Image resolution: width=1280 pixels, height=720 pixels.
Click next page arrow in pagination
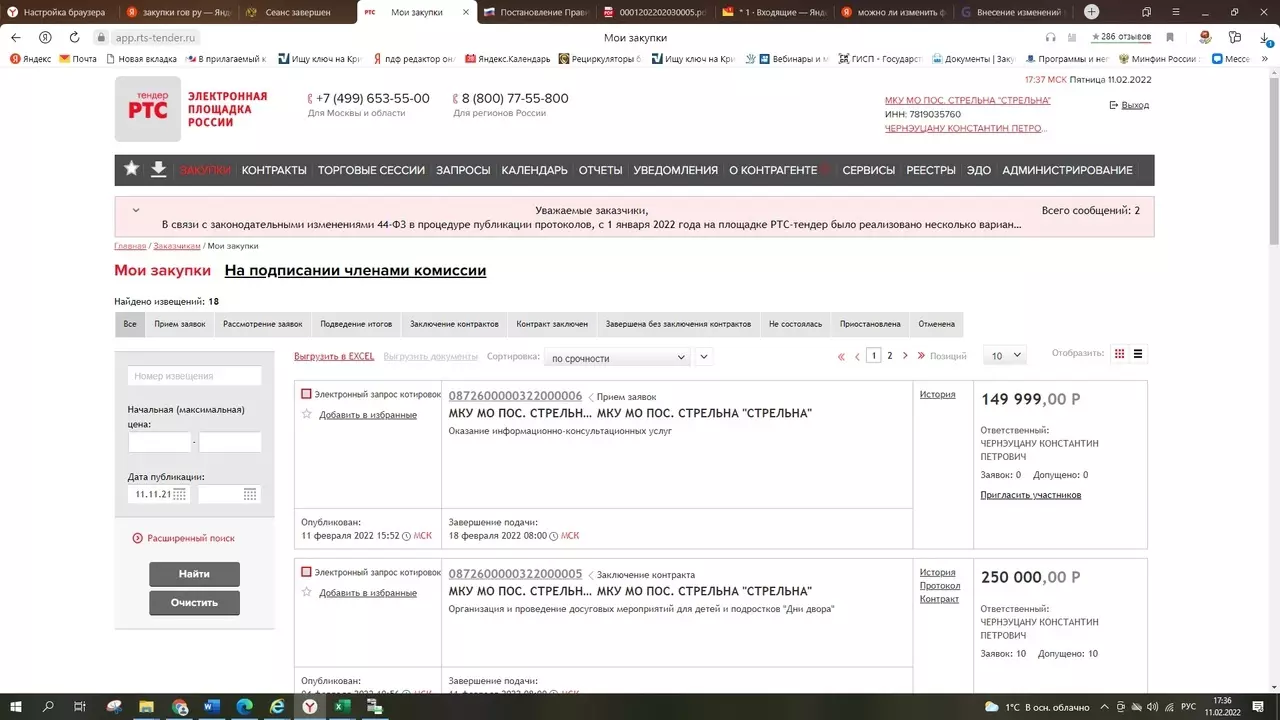click(x=905, y=356)
